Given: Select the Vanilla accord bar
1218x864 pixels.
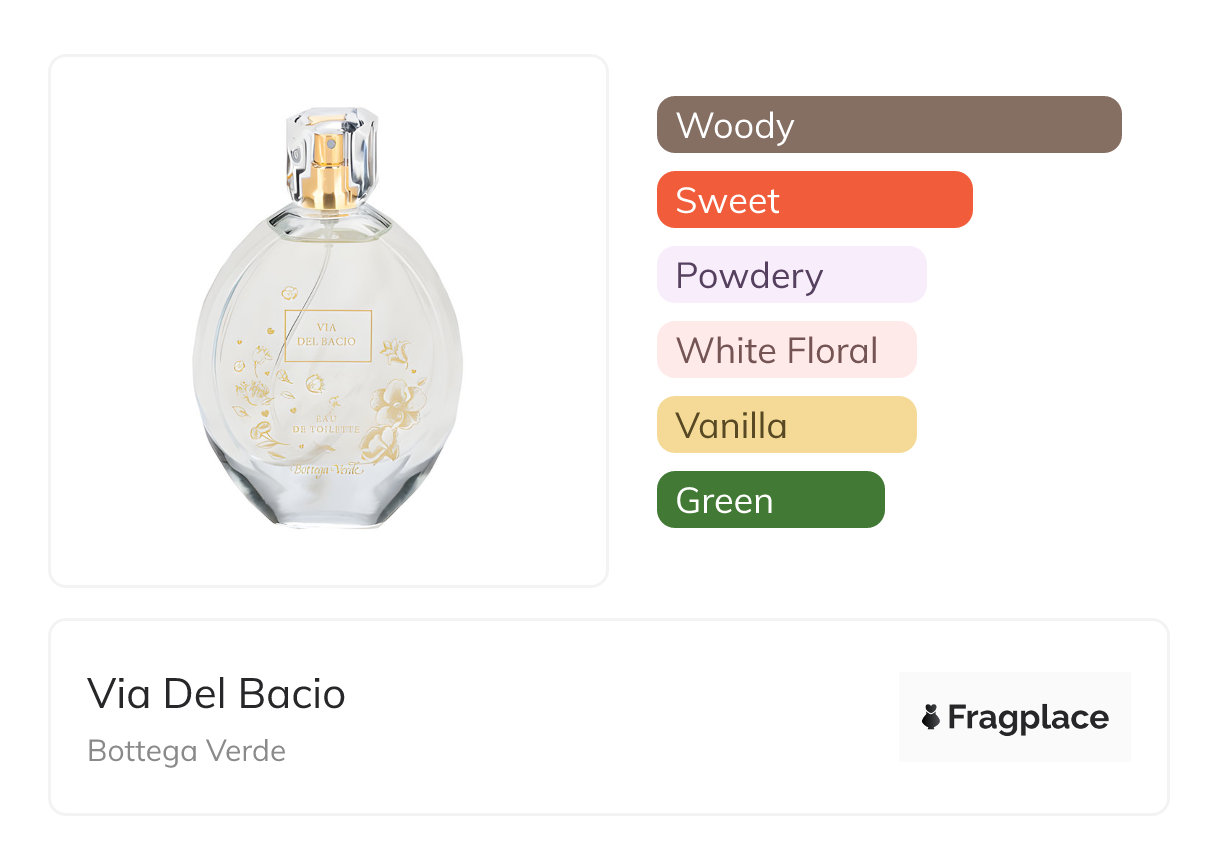Looking at the screenshot, I should tap(786, 425).
